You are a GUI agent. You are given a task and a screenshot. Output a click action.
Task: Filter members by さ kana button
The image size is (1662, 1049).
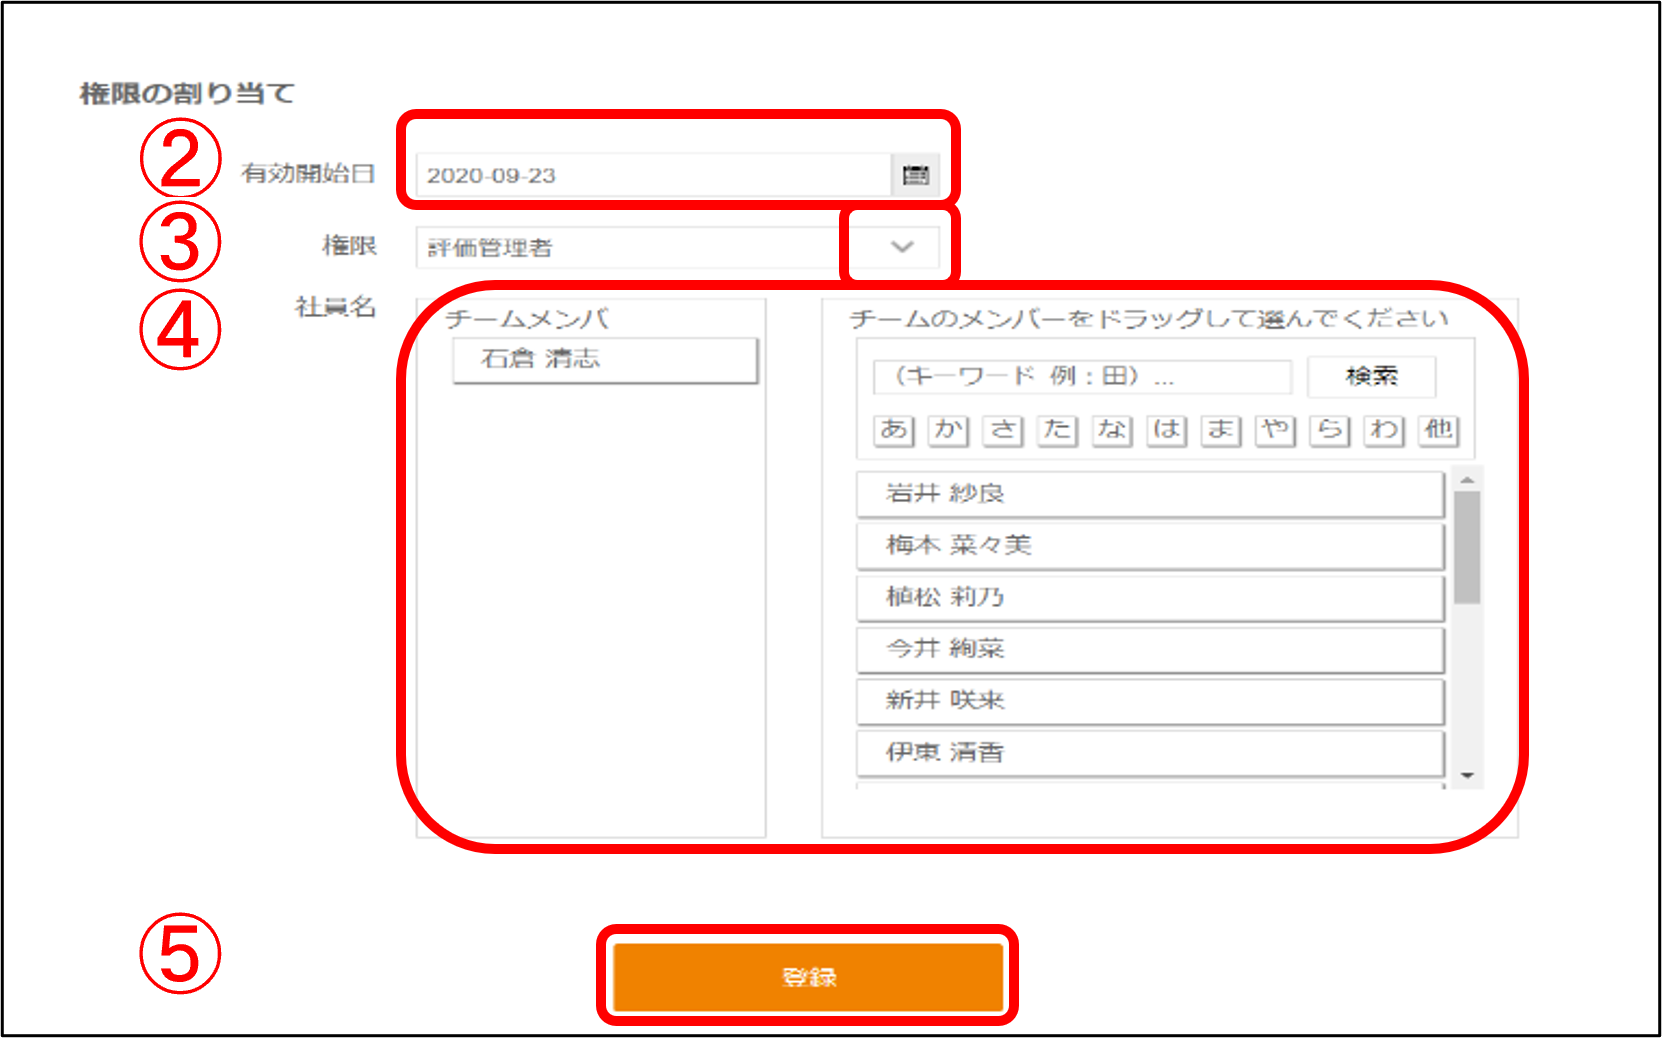pos(1003,430)
